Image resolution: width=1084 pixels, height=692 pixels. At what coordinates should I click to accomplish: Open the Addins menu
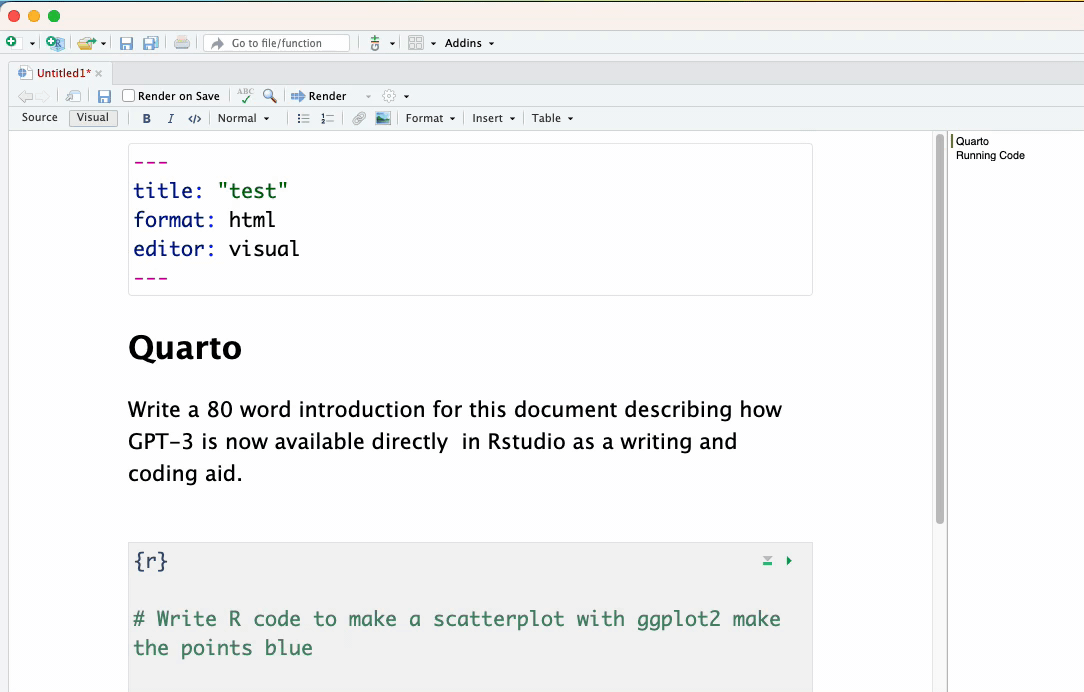469,43
